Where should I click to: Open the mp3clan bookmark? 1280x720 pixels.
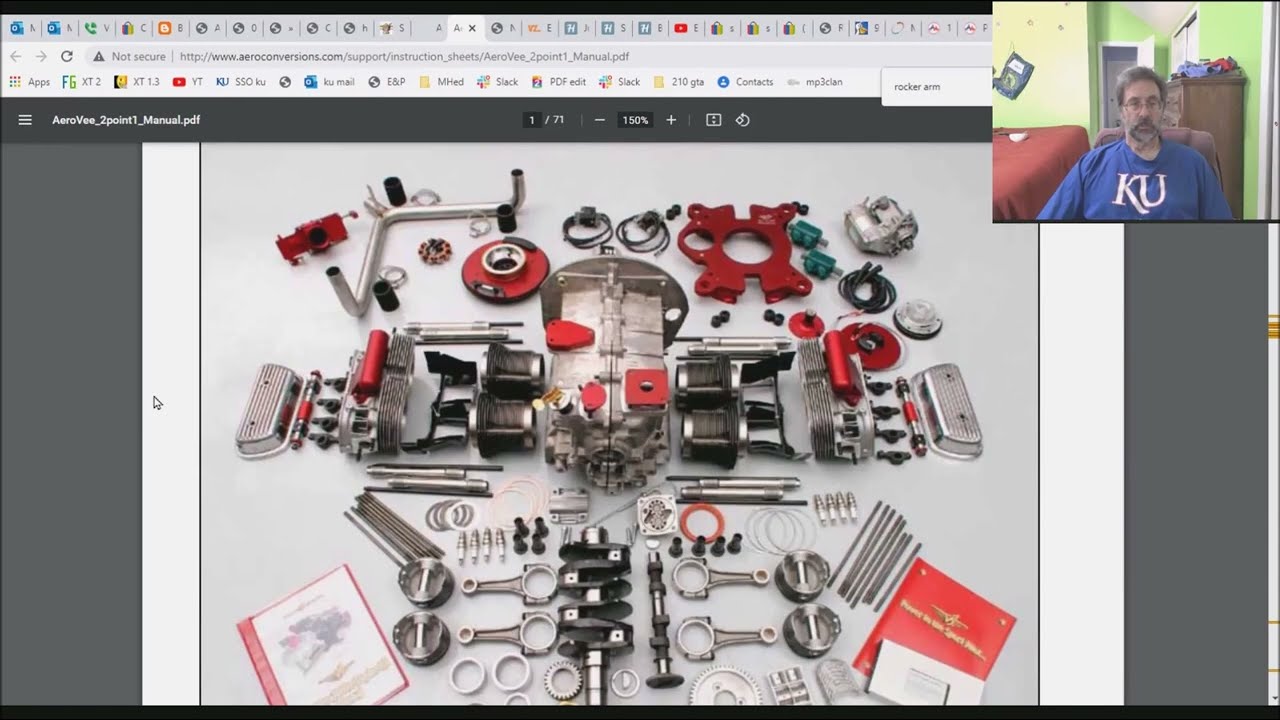pos(815,82)
